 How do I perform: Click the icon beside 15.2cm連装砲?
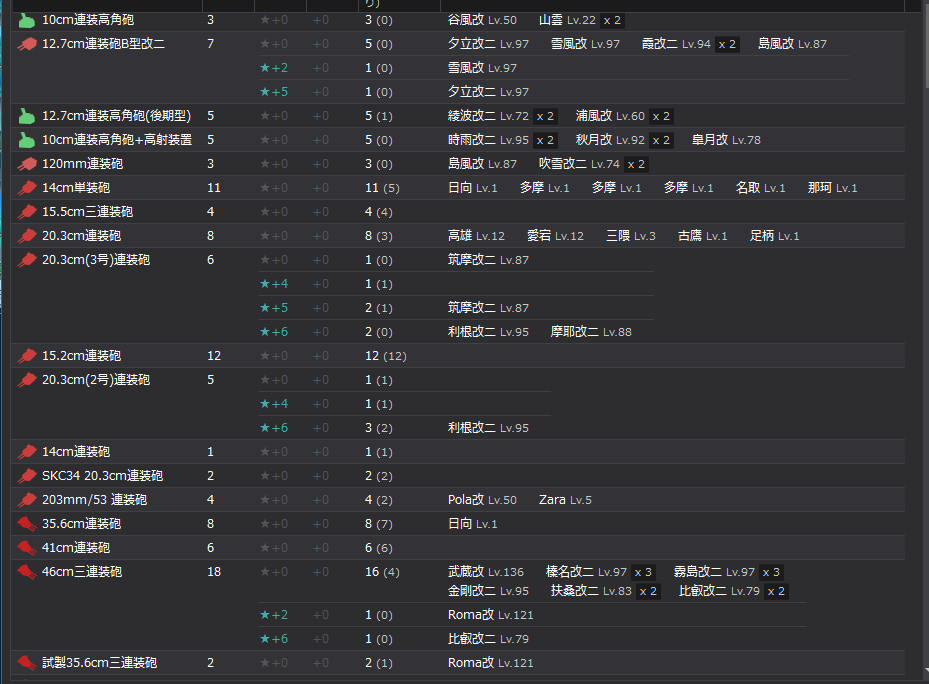pyautogui.click(x=27, y=356)
